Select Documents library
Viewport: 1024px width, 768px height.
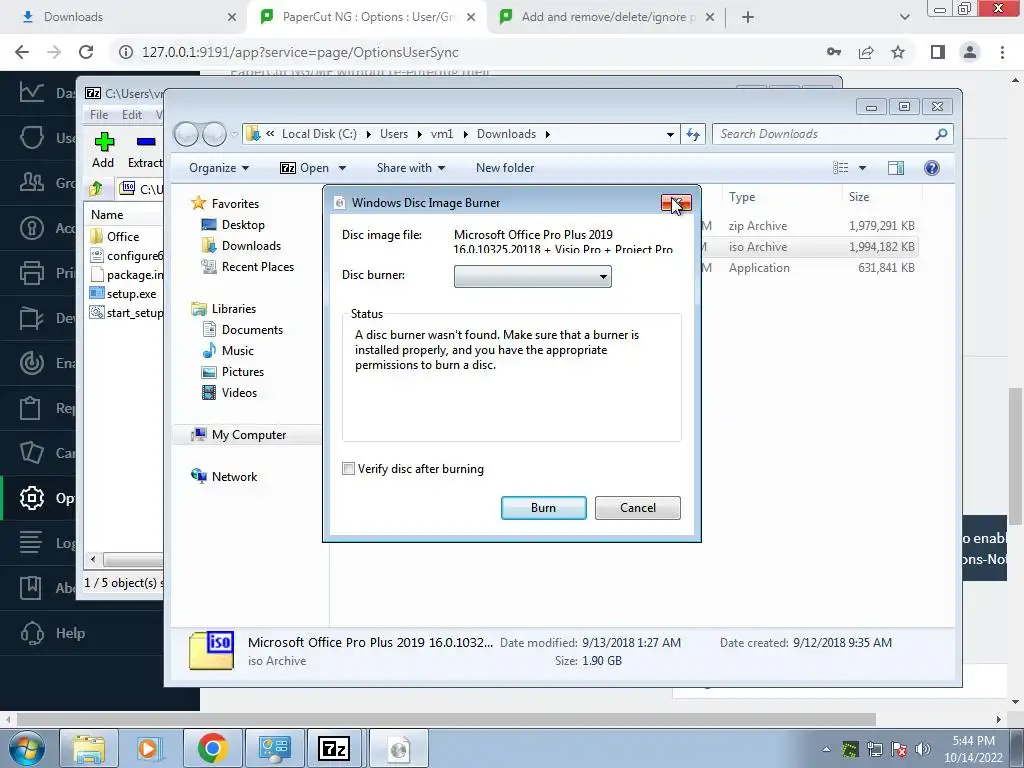click(x=252, y=330)
